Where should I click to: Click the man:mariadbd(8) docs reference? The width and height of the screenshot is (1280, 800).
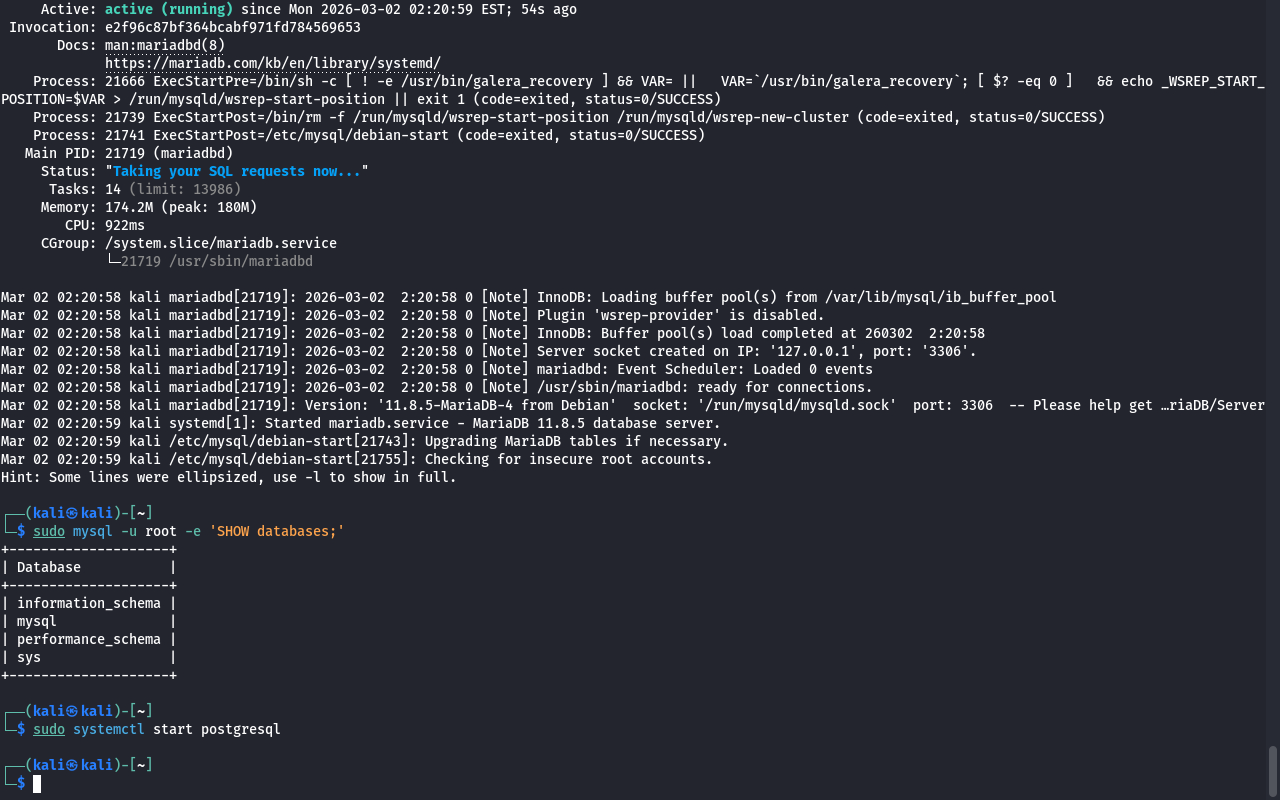165,45
